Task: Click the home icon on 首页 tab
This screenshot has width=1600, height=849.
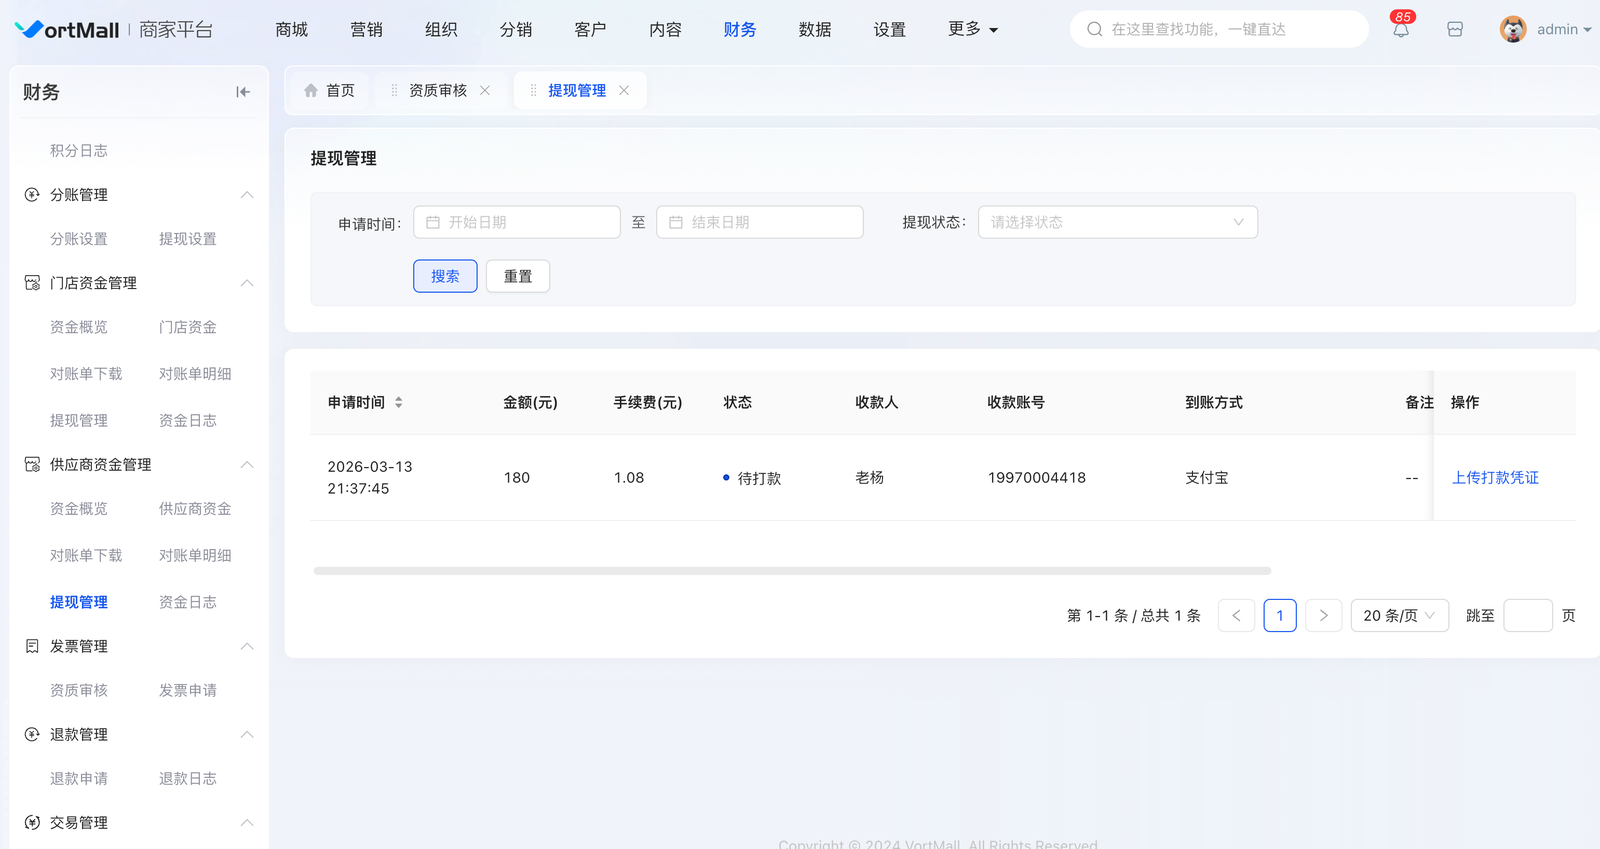Action: [311, 91]
